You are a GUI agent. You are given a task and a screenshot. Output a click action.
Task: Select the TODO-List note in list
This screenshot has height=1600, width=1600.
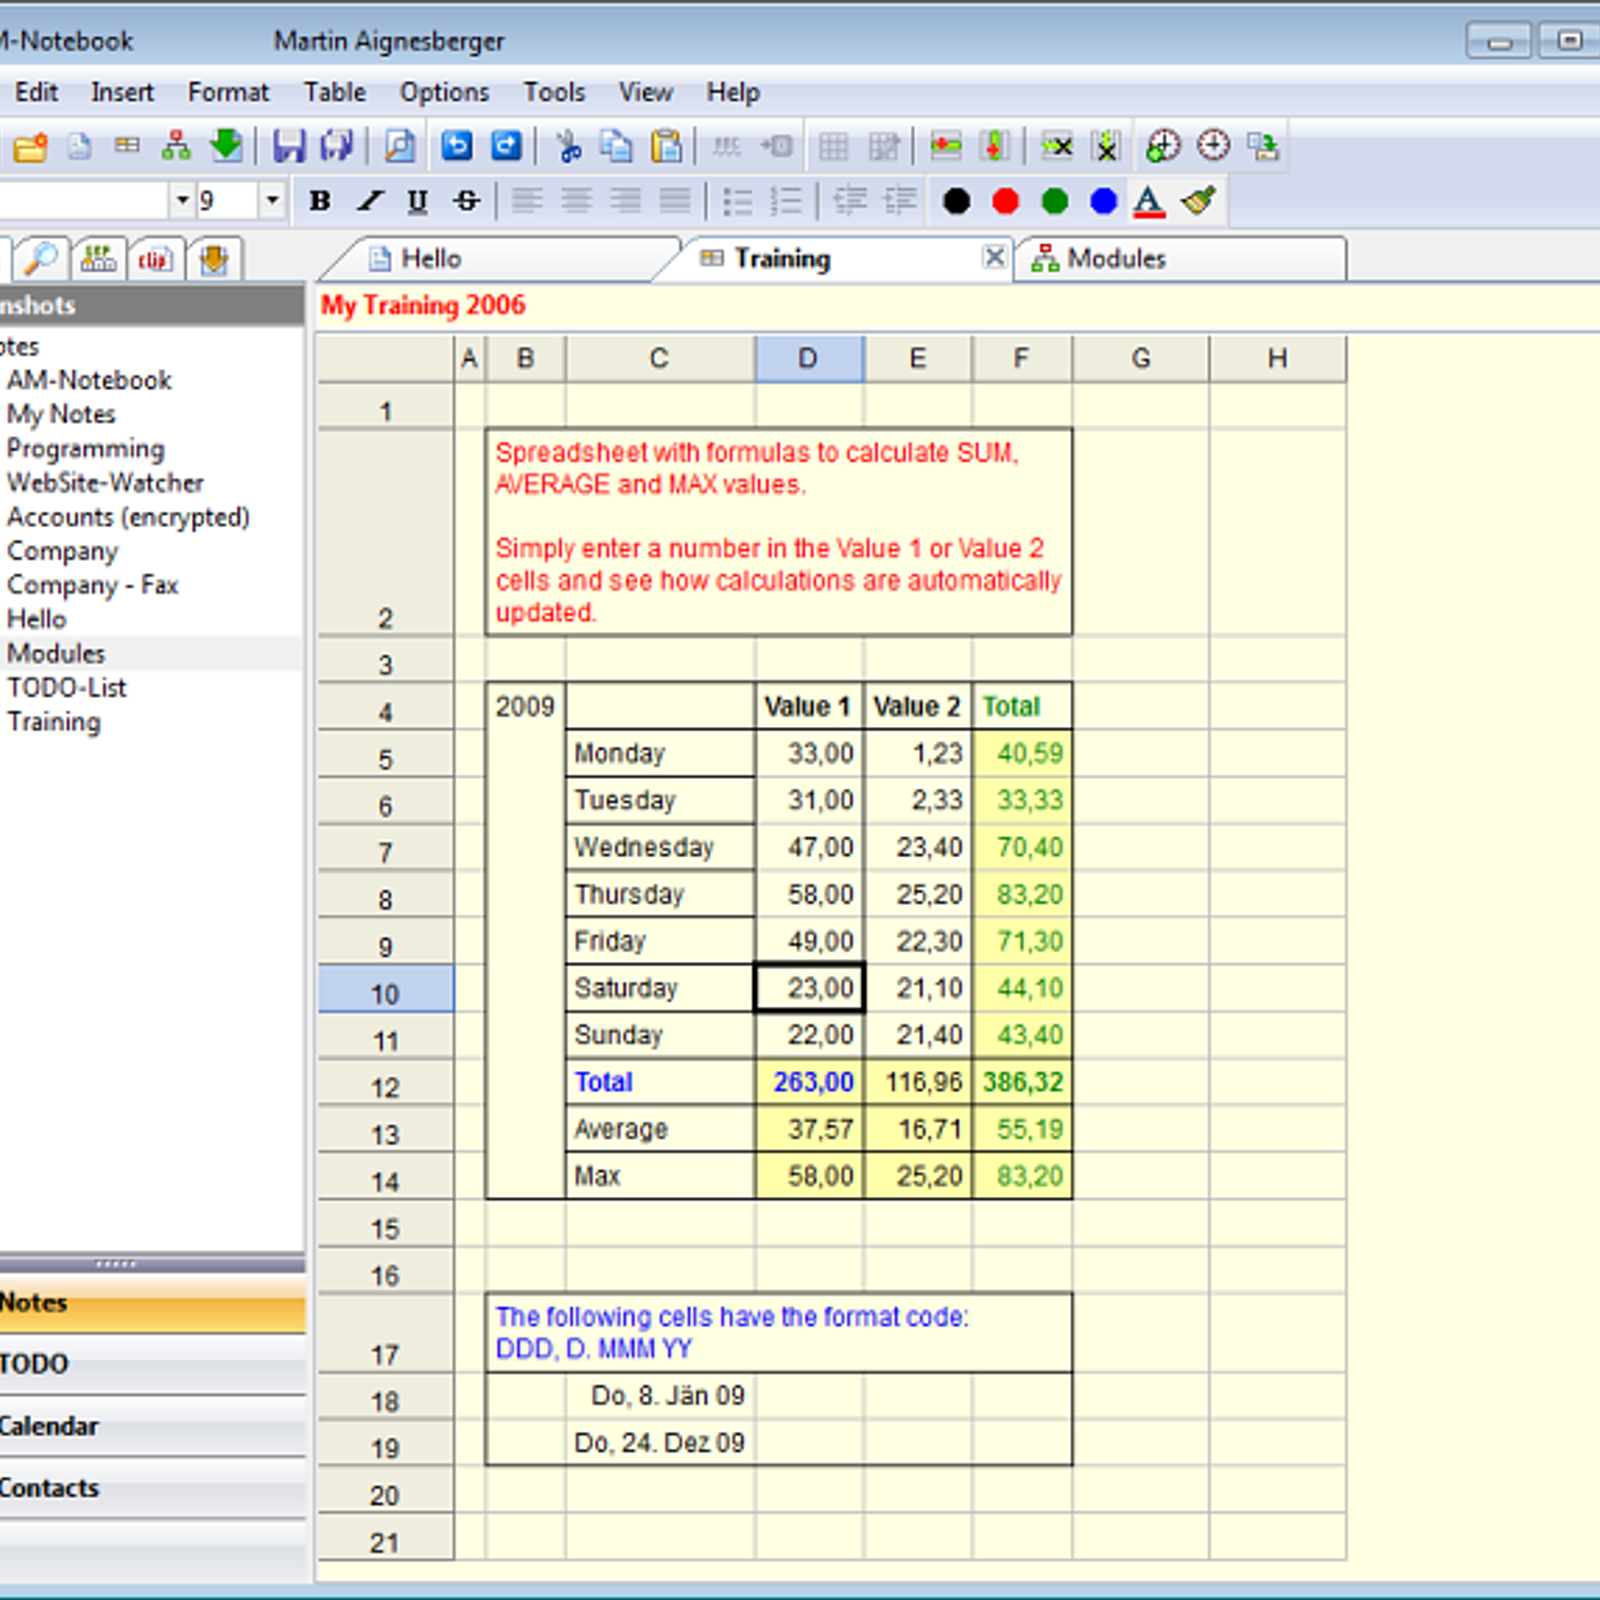tap(67, 688)
